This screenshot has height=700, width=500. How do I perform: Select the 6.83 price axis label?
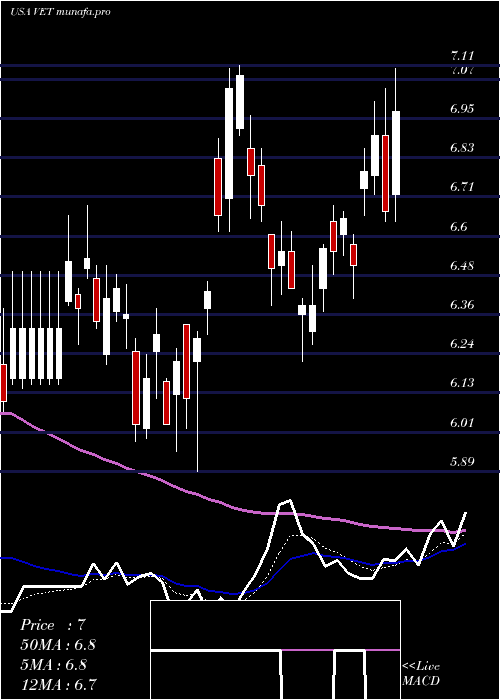(462, 148)
